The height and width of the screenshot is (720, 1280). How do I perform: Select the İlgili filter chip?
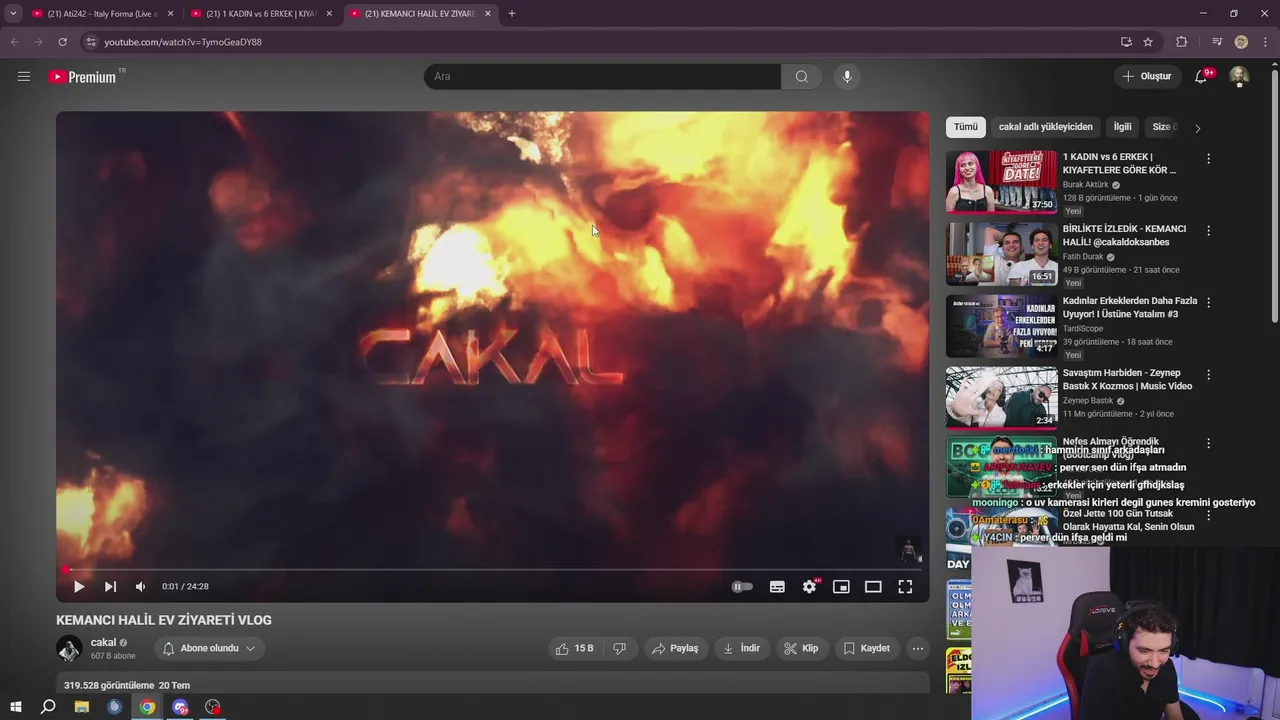(x=1123, y=127)
